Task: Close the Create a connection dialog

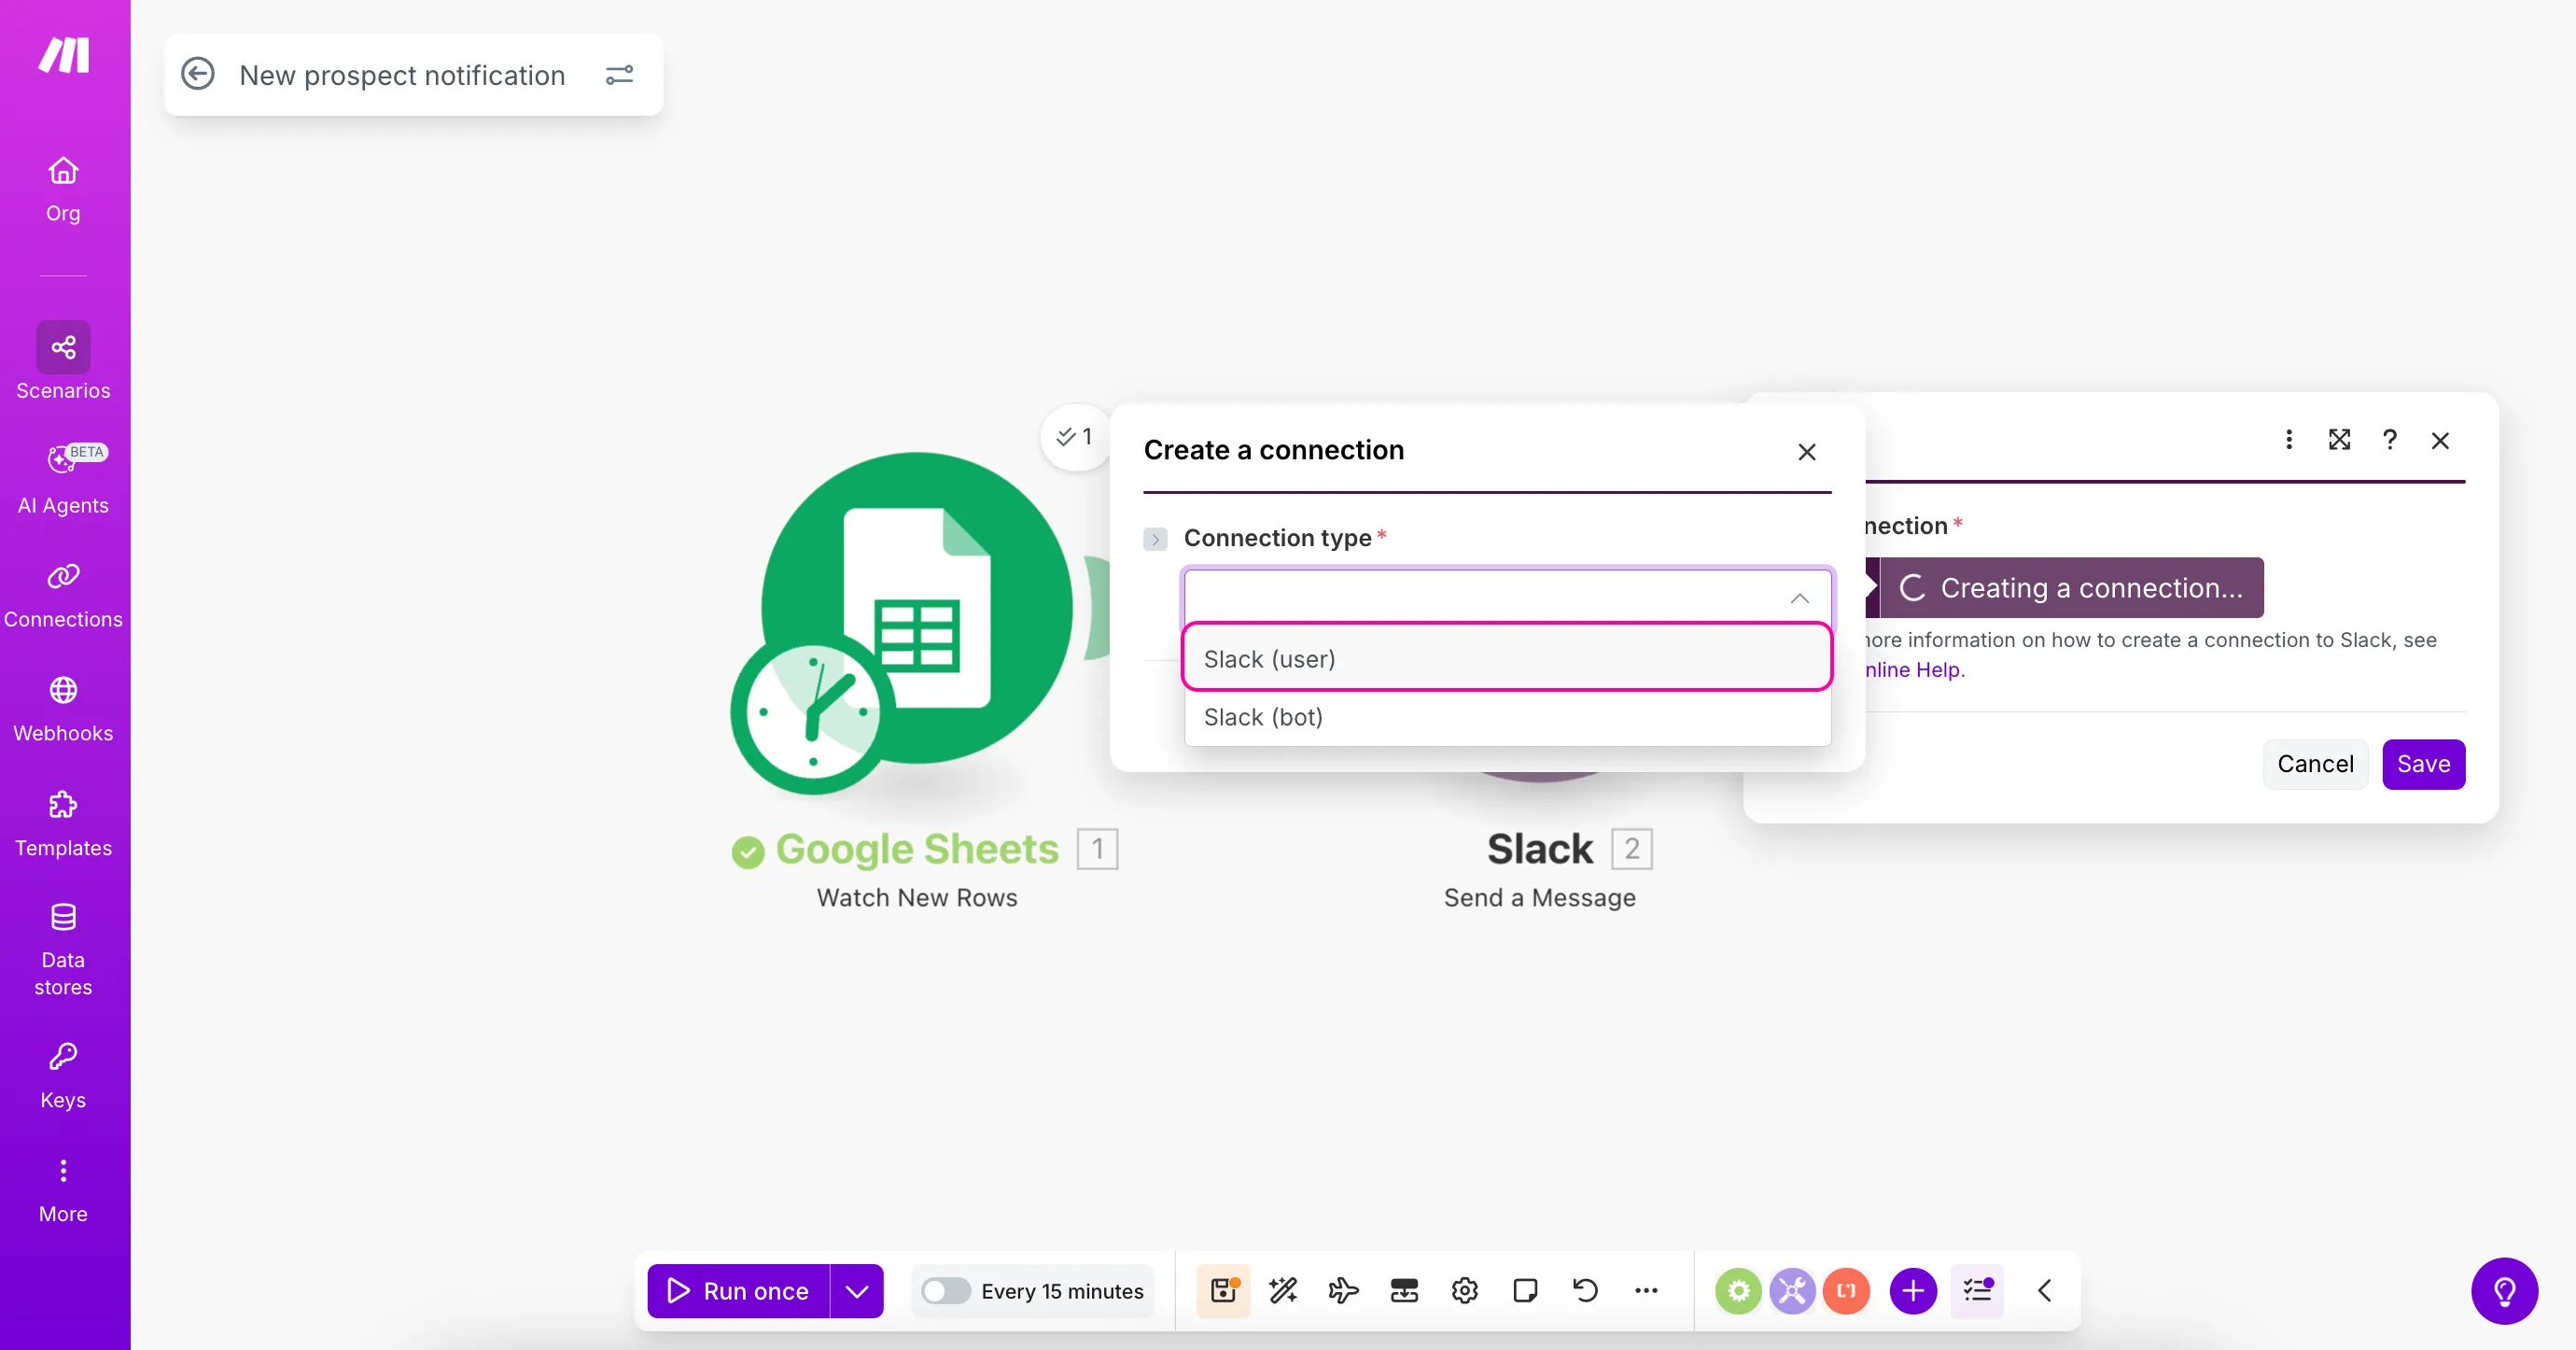Action: [x=1806, y=452]
